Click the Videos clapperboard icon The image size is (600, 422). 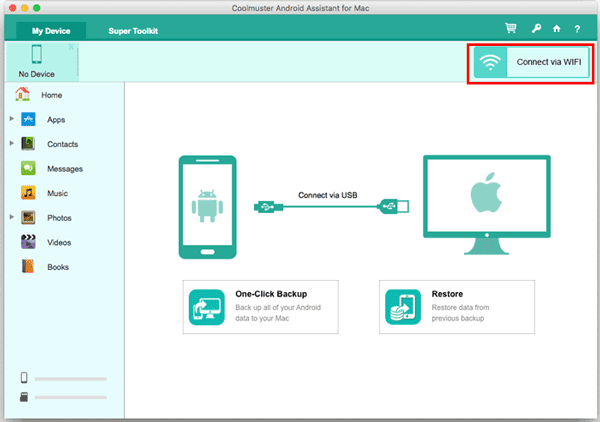[28, 242]
